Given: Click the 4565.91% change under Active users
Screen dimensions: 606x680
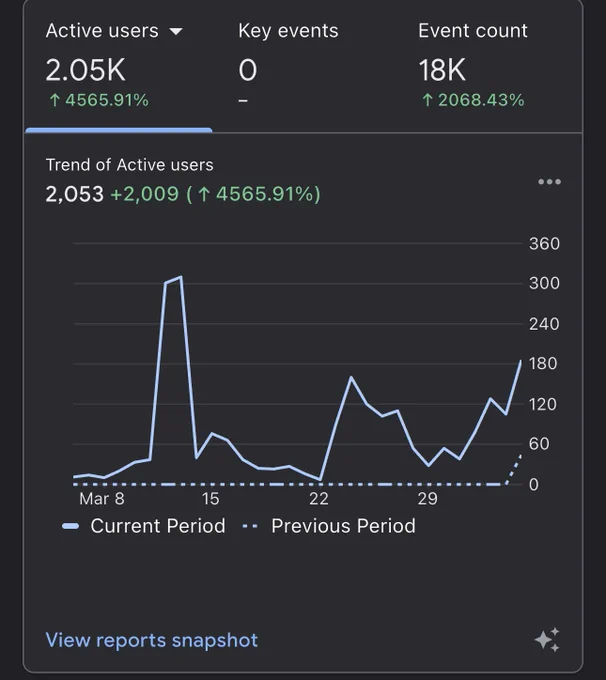Looking at the screenshot, I should pos(99,100).
